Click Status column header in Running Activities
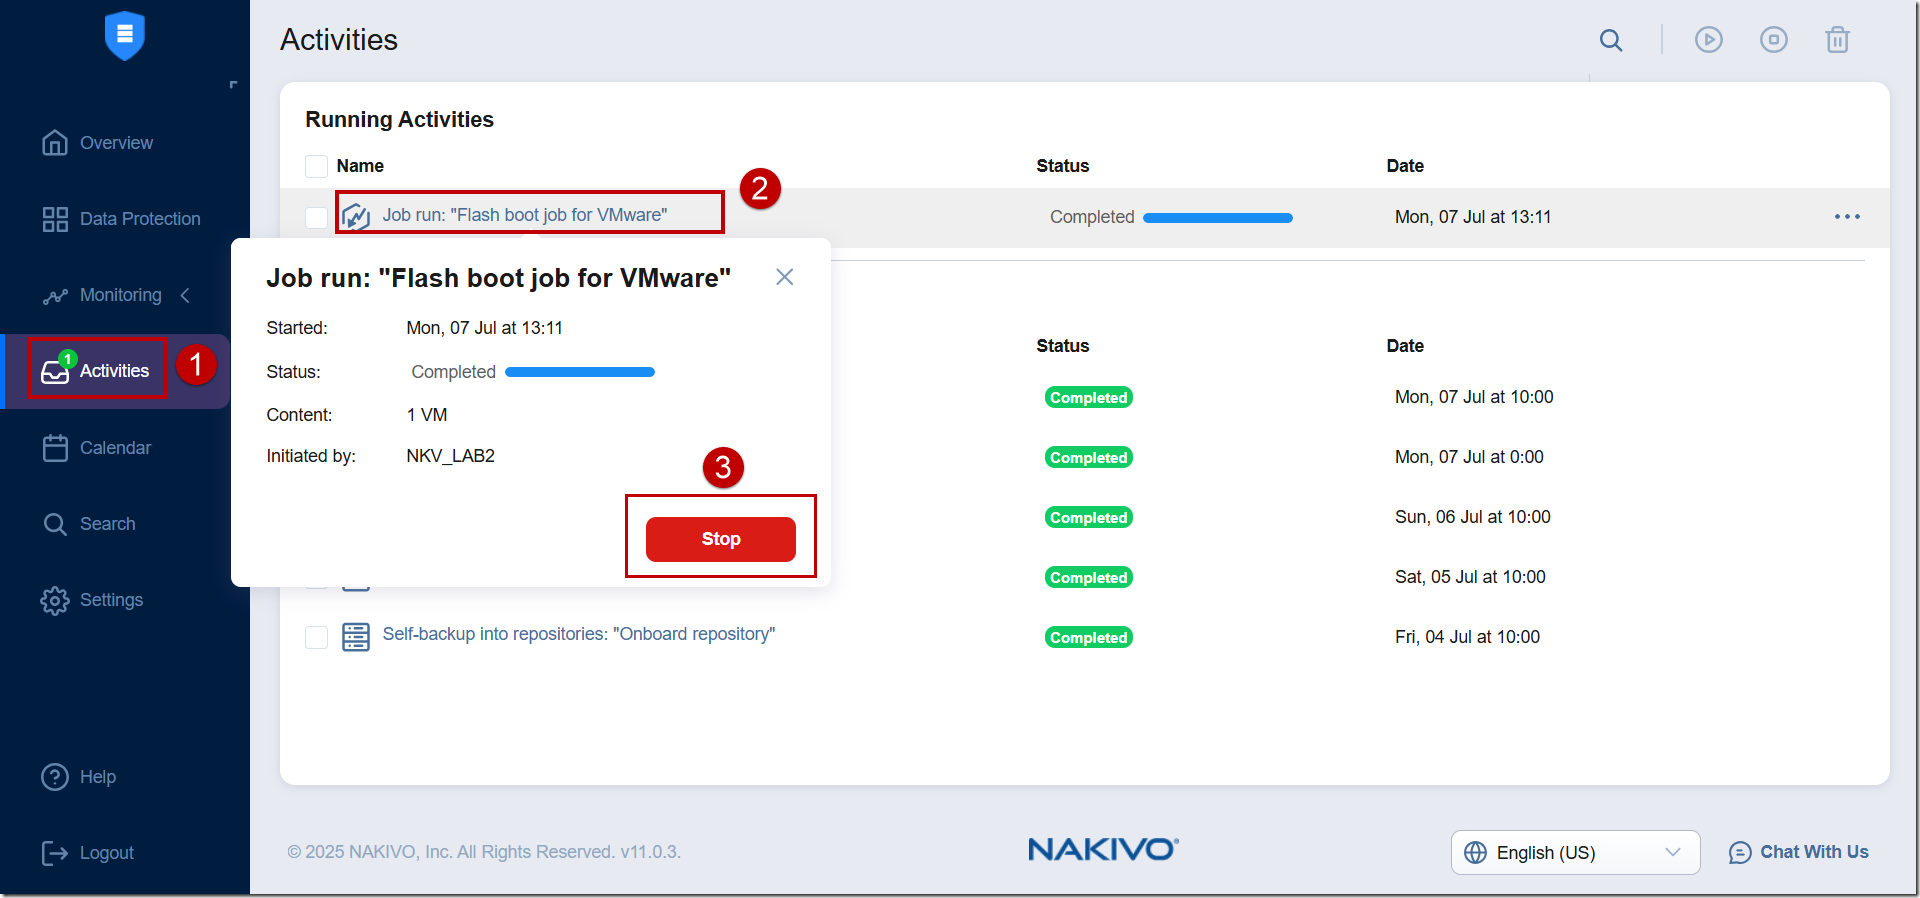 click(1063, 166)
